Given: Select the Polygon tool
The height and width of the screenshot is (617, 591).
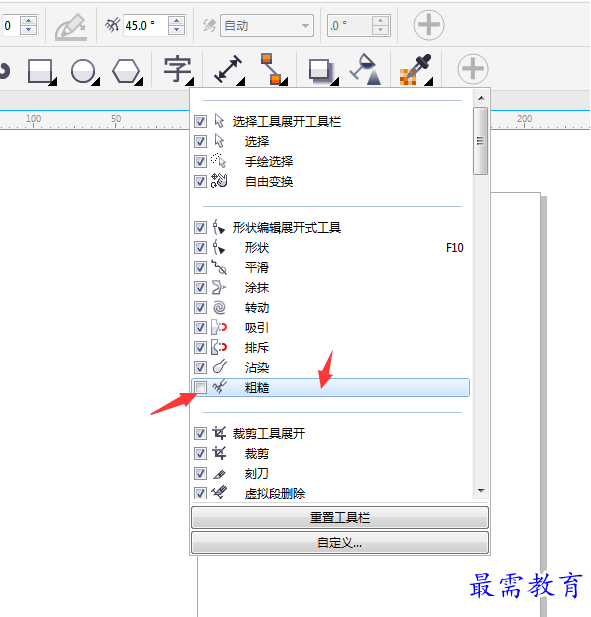Looking at the screenshot, I should click(126, 71).
